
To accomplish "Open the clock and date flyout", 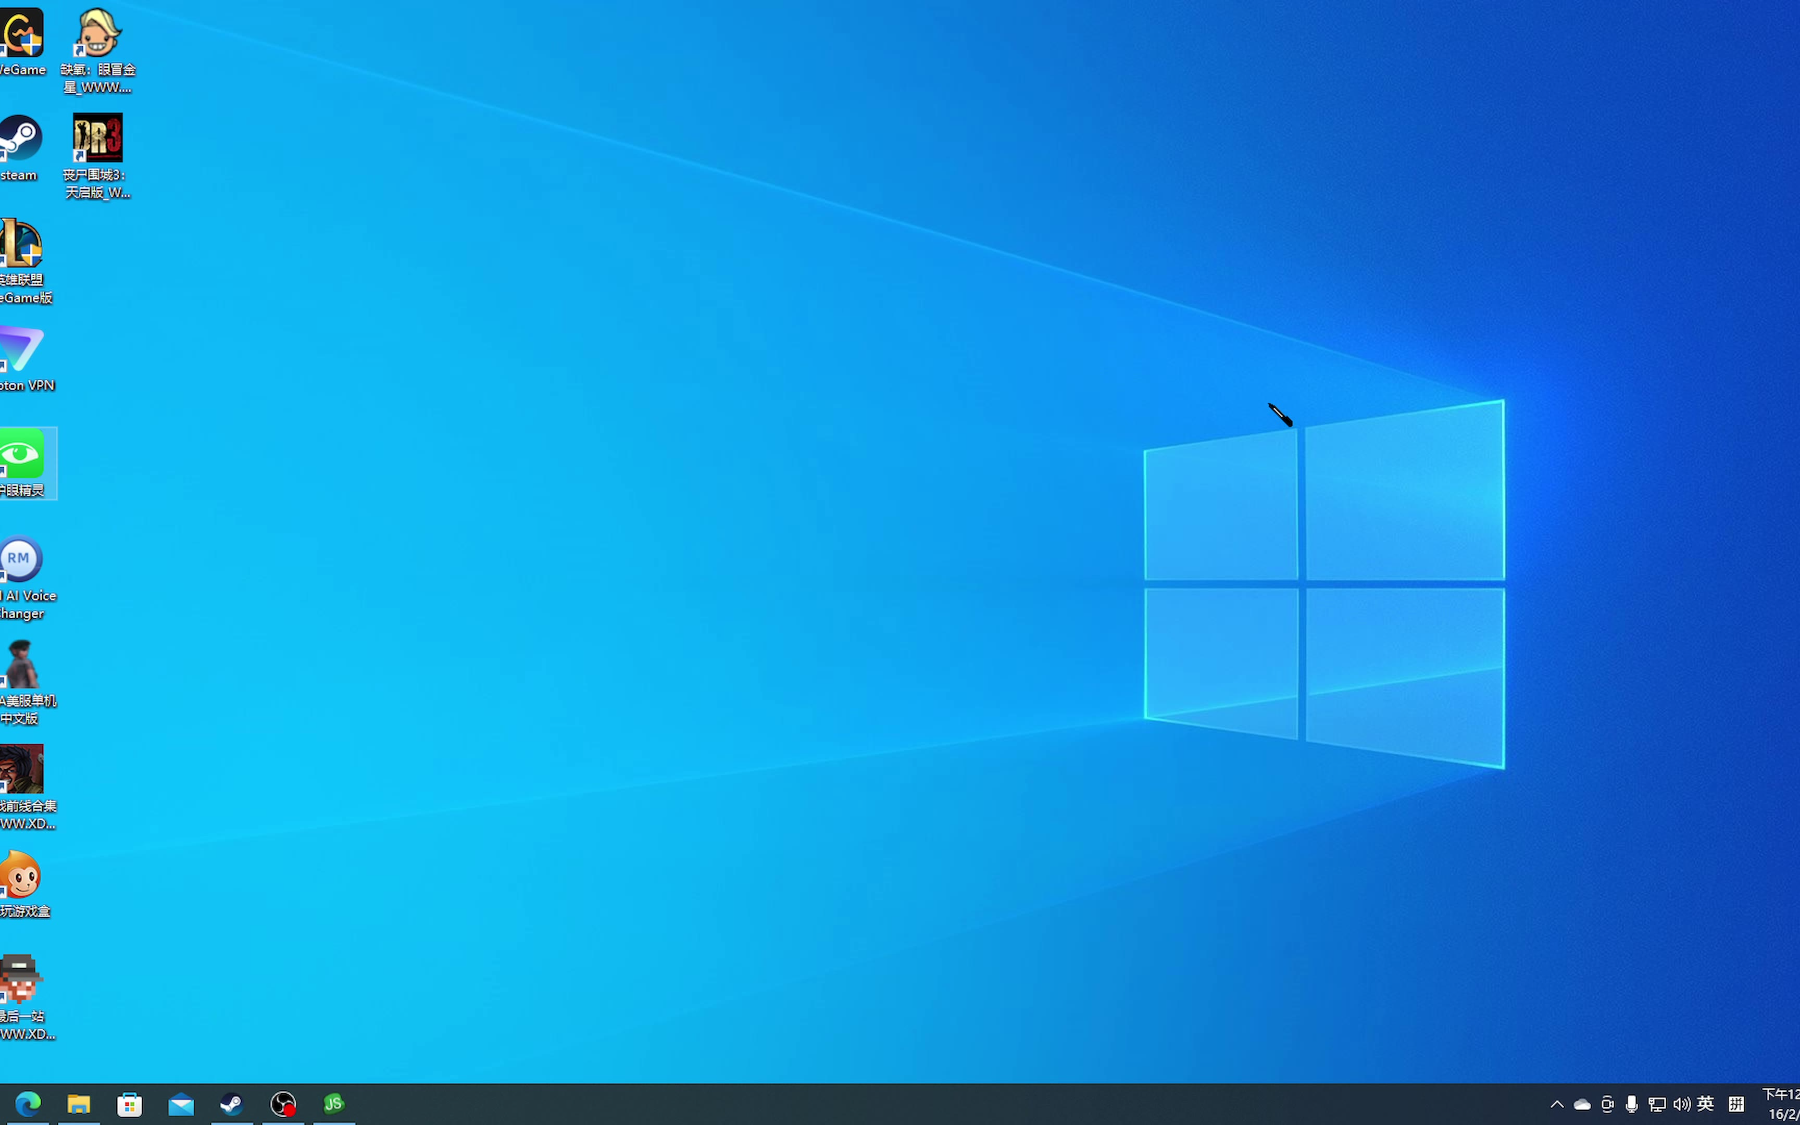I will (x=1781, y=1104).
